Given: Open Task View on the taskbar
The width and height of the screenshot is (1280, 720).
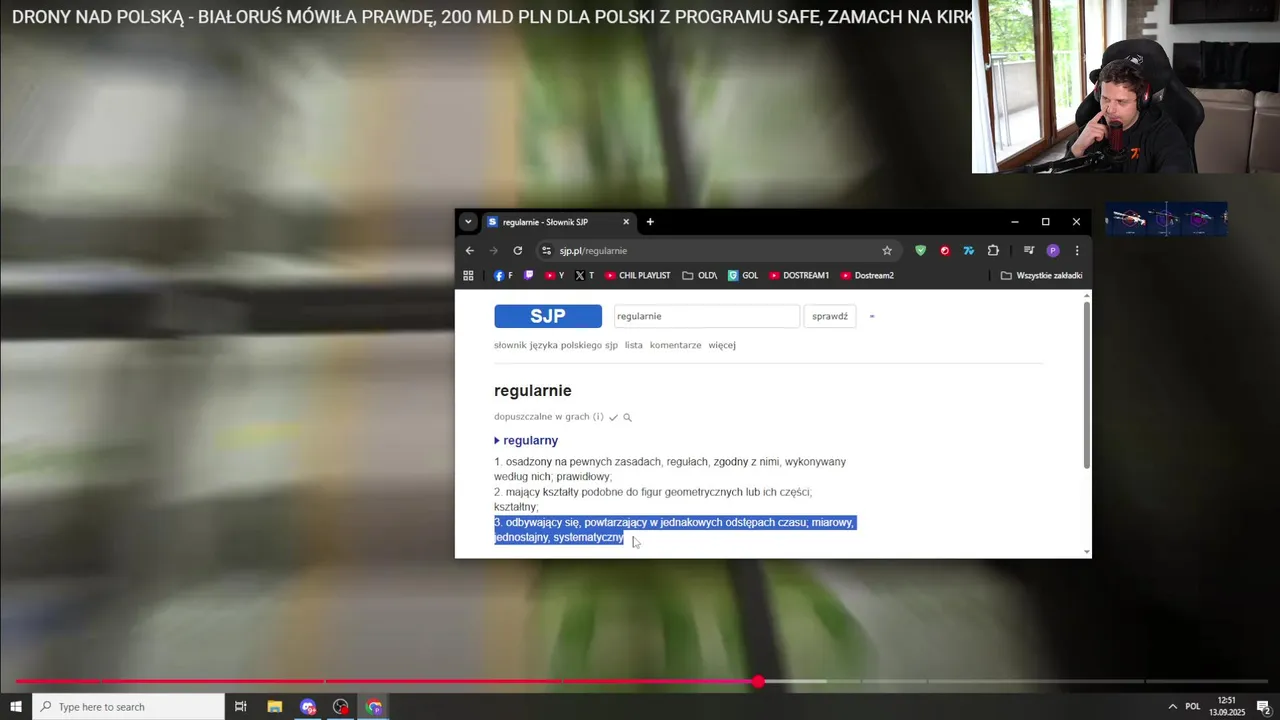Looking at the screenshot, I should tap(240, 707).
